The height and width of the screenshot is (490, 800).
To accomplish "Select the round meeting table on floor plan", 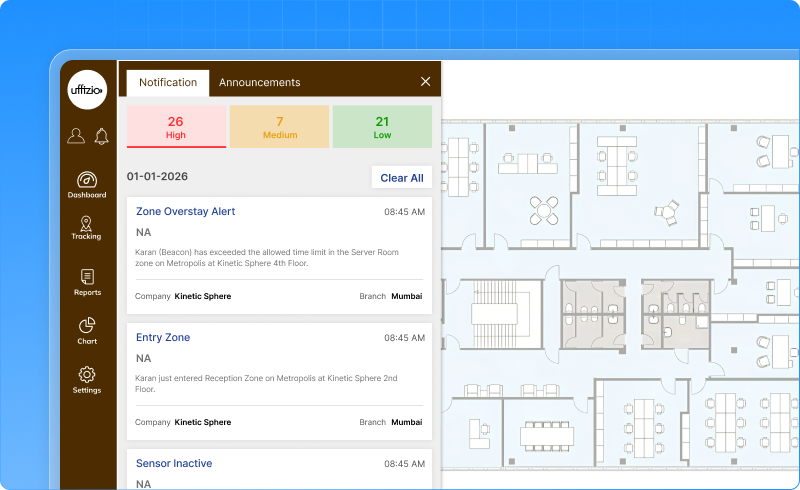I will tap(544, 209).
